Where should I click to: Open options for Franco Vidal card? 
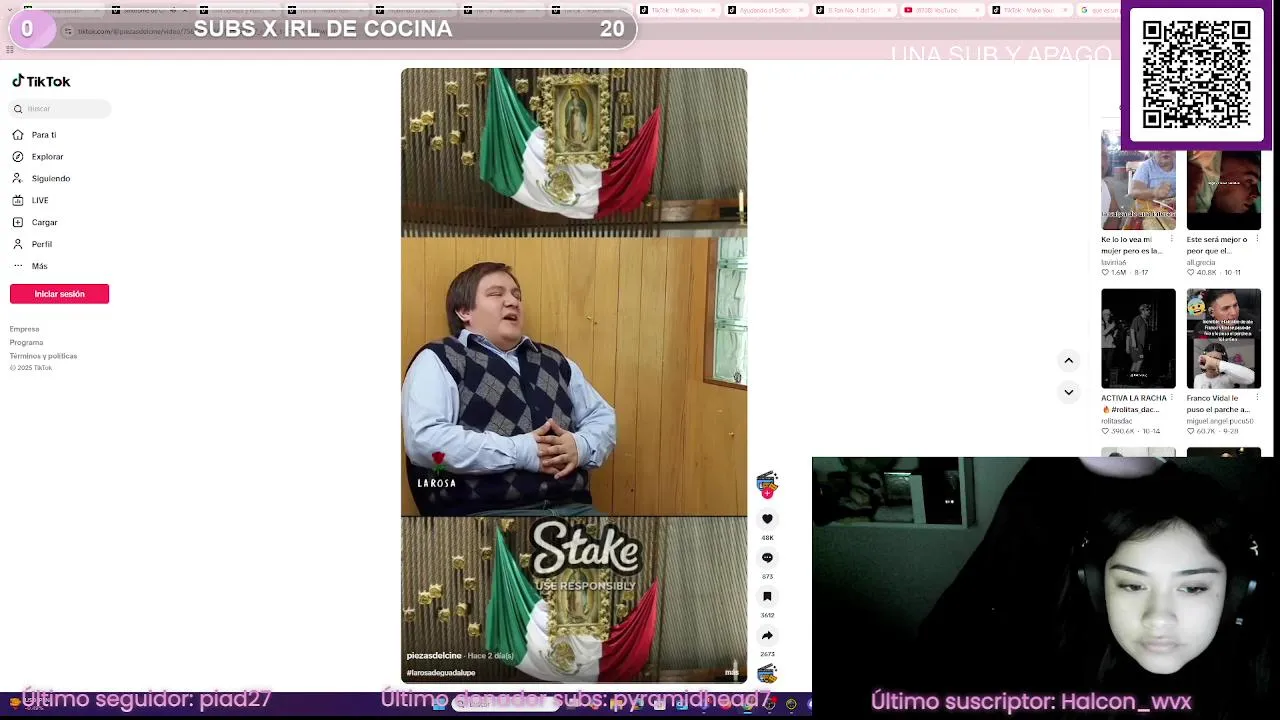(1257, 398)
